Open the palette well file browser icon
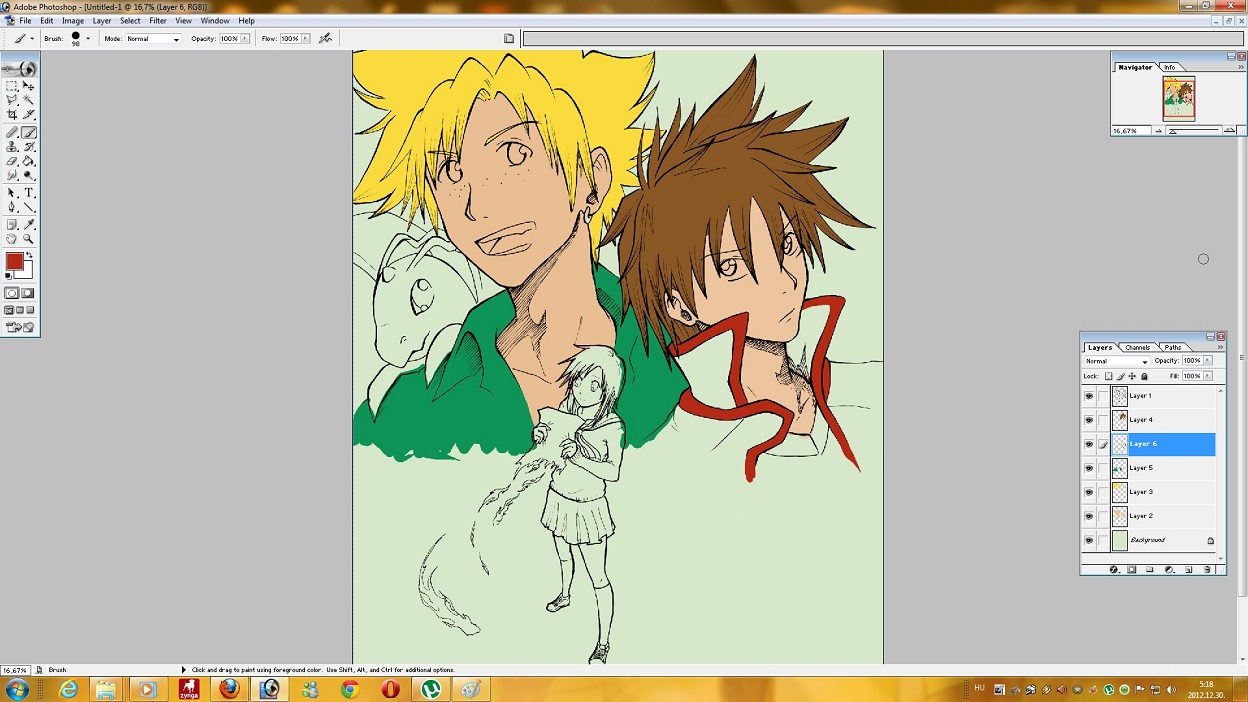1248x702 pixels. point(509,38)
